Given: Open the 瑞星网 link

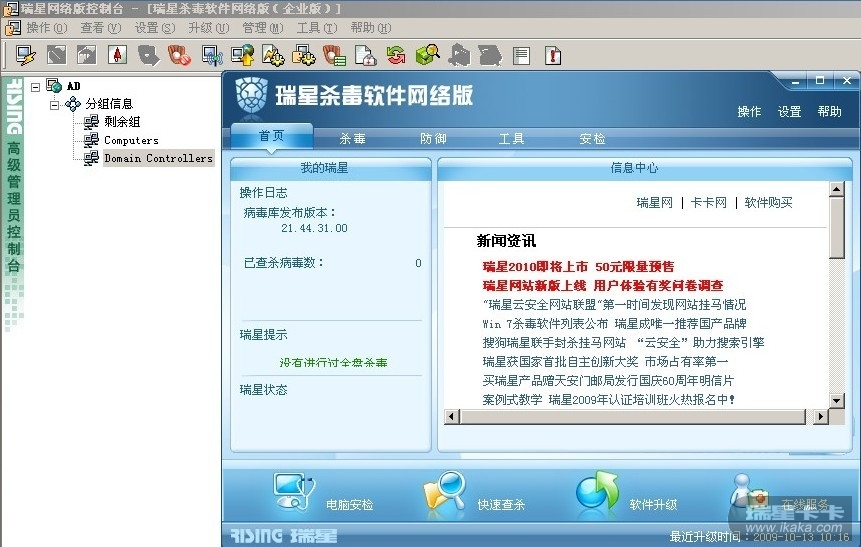Looking at the screenshot, I should click(x=655, y=203).
